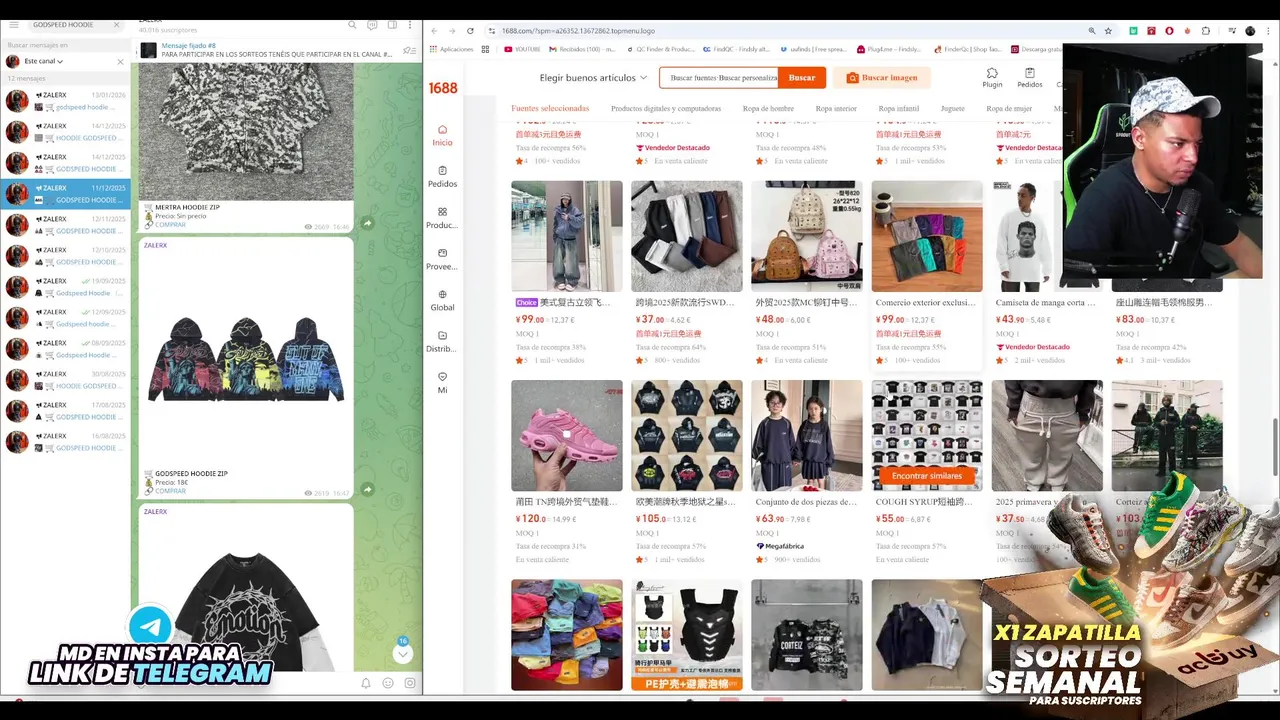Open Aplicaciones apps shortcut

coord(451,49)
